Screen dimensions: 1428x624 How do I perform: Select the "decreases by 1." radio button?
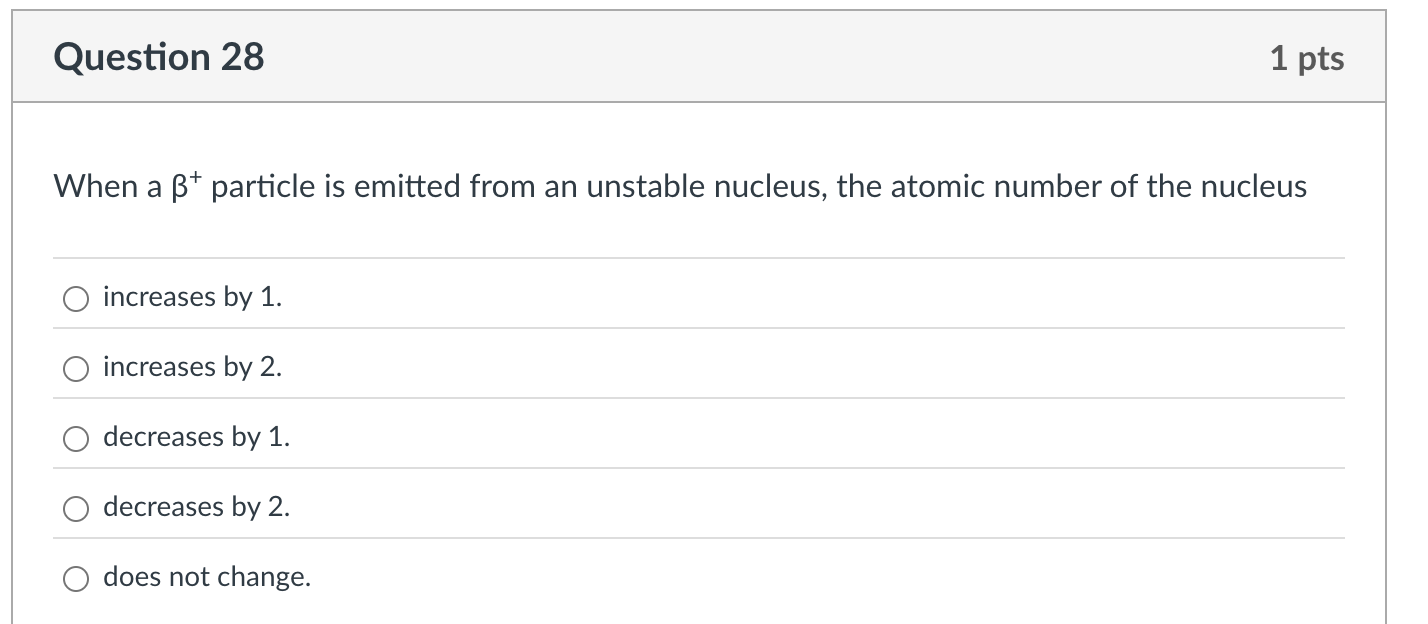[x=75, y=437]
